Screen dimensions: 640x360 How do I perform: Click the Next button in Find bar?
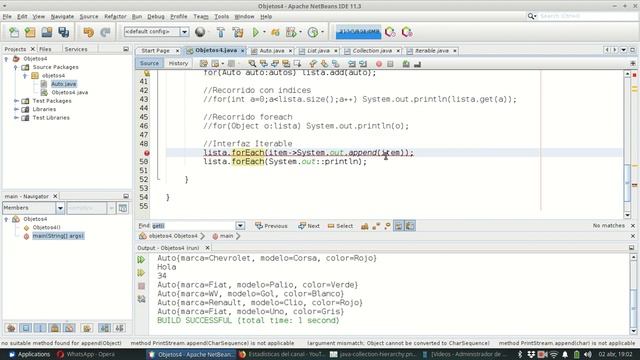[x=309, y=226]
